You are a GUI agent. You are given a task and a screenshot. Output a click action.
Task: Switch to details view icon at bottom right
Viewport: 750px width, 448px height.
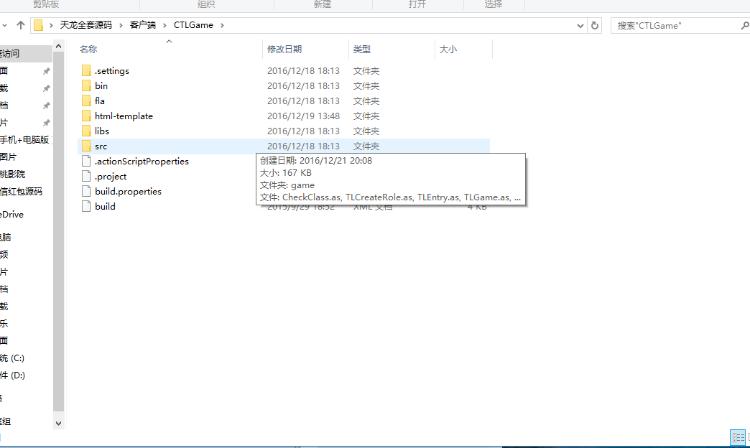(x=738, y=437)
